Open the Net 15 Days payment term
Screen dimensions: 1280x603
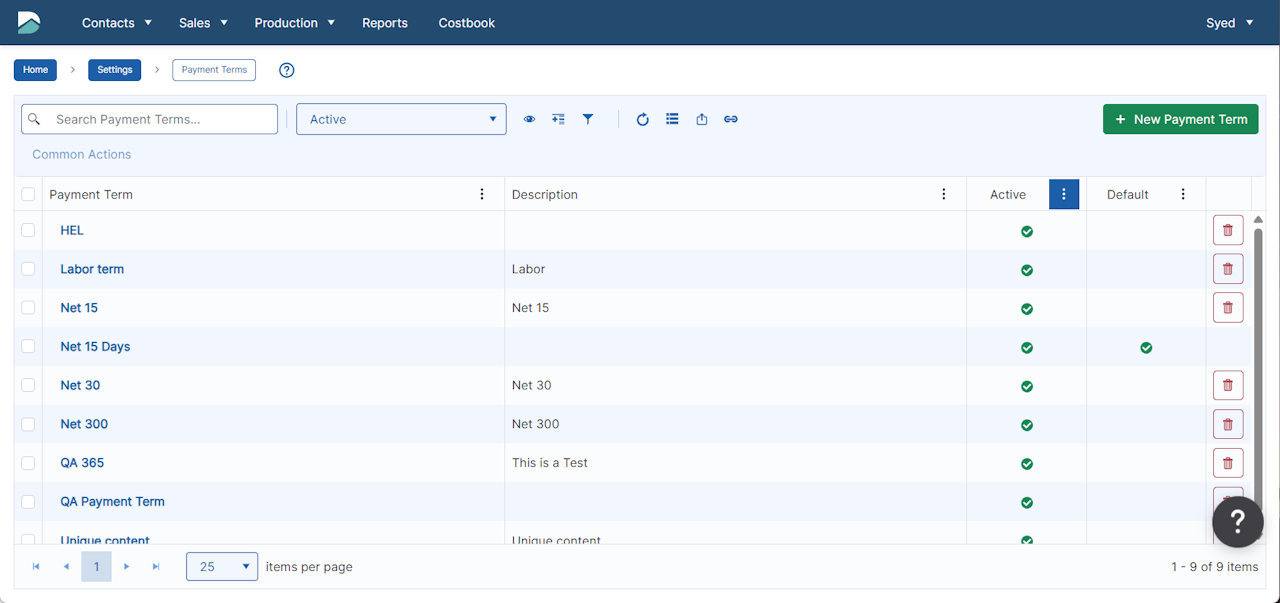95,347
